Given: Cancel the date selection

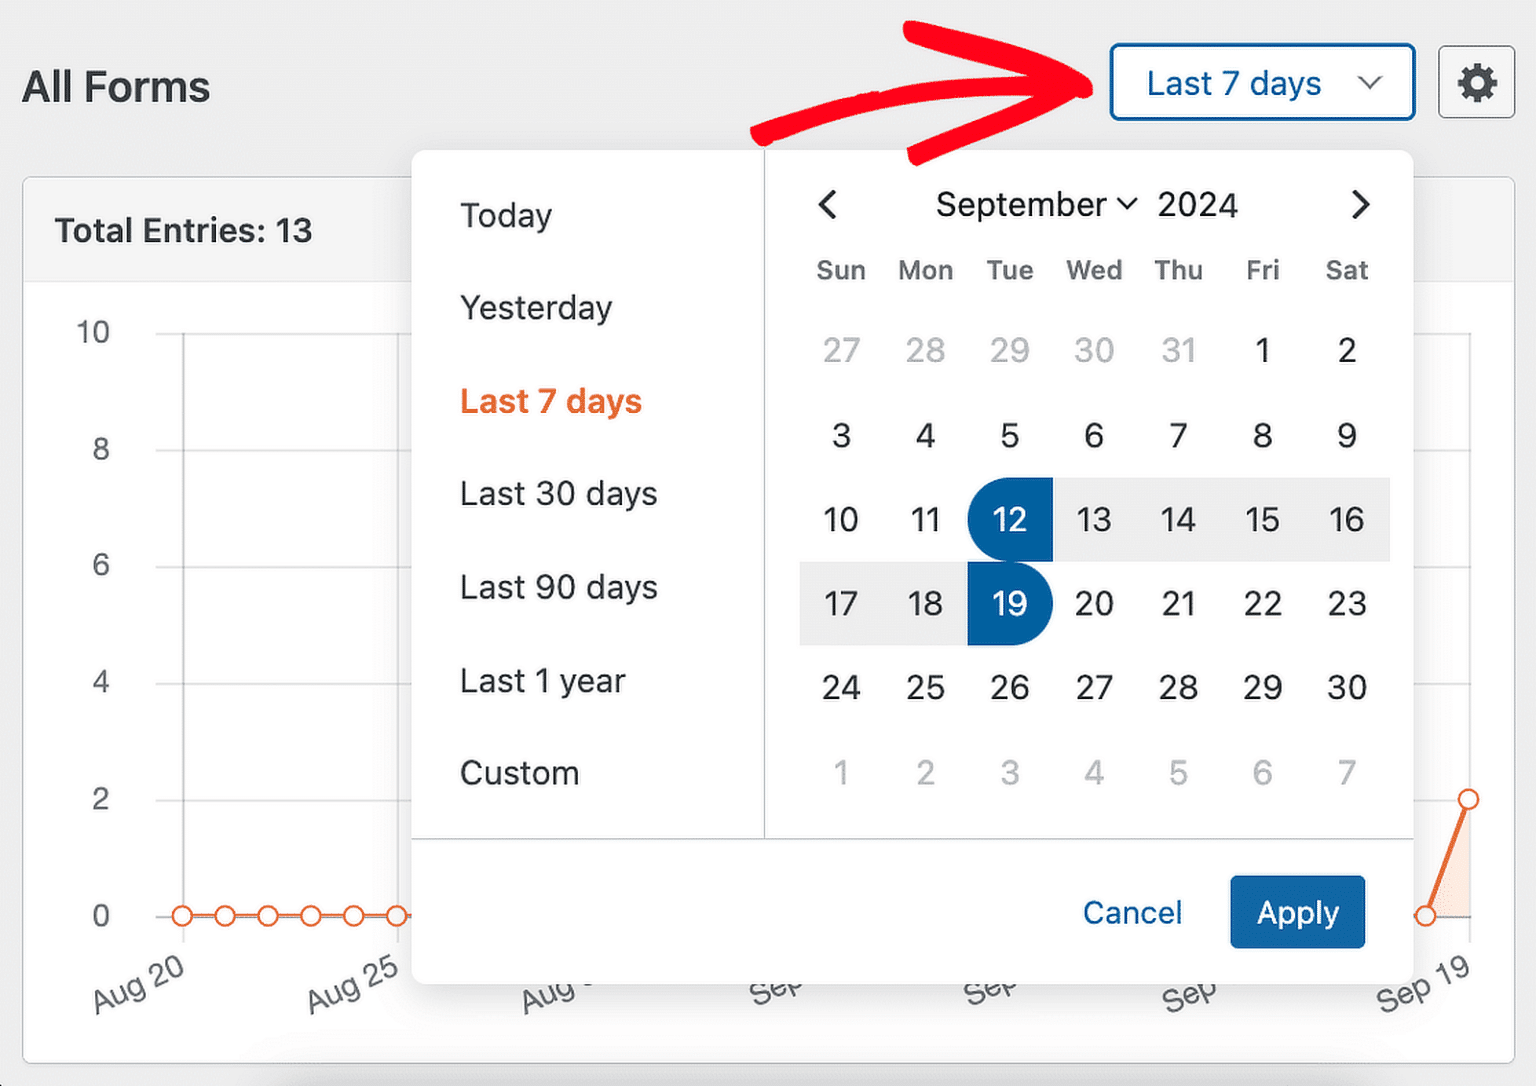Looking at the screenshot, I should click(1132, 912).
